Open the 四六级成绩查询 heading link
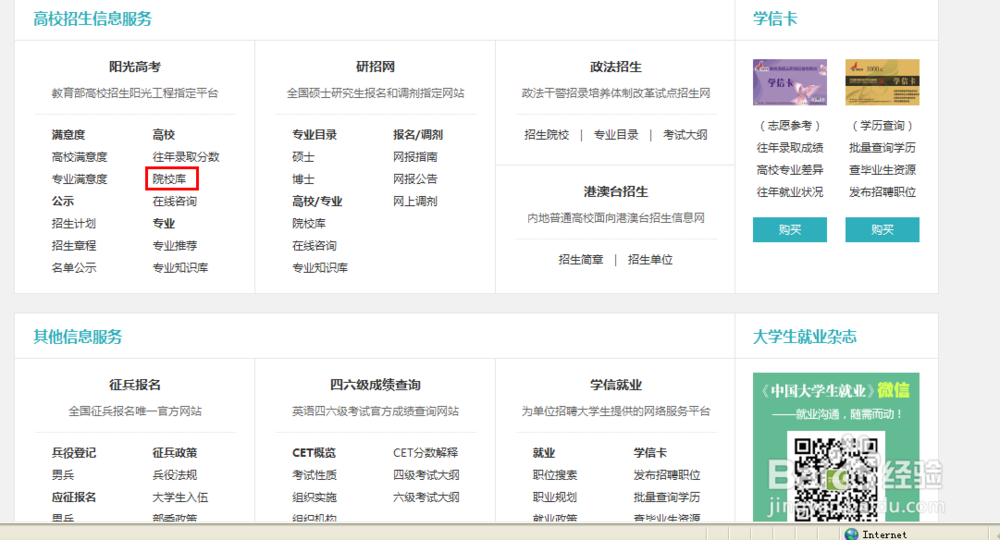This screenshot has width=1000, height=540. (375, 384)
